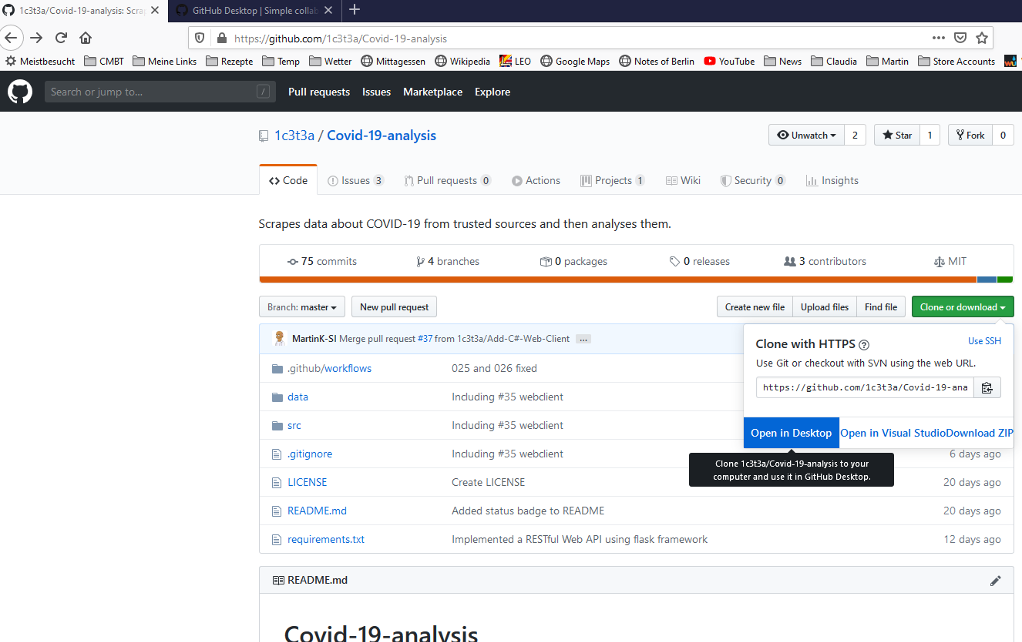Click the pencil icon to edit README
The height and width of the screenshot is (642, 1022).
[x=995, y=580]
